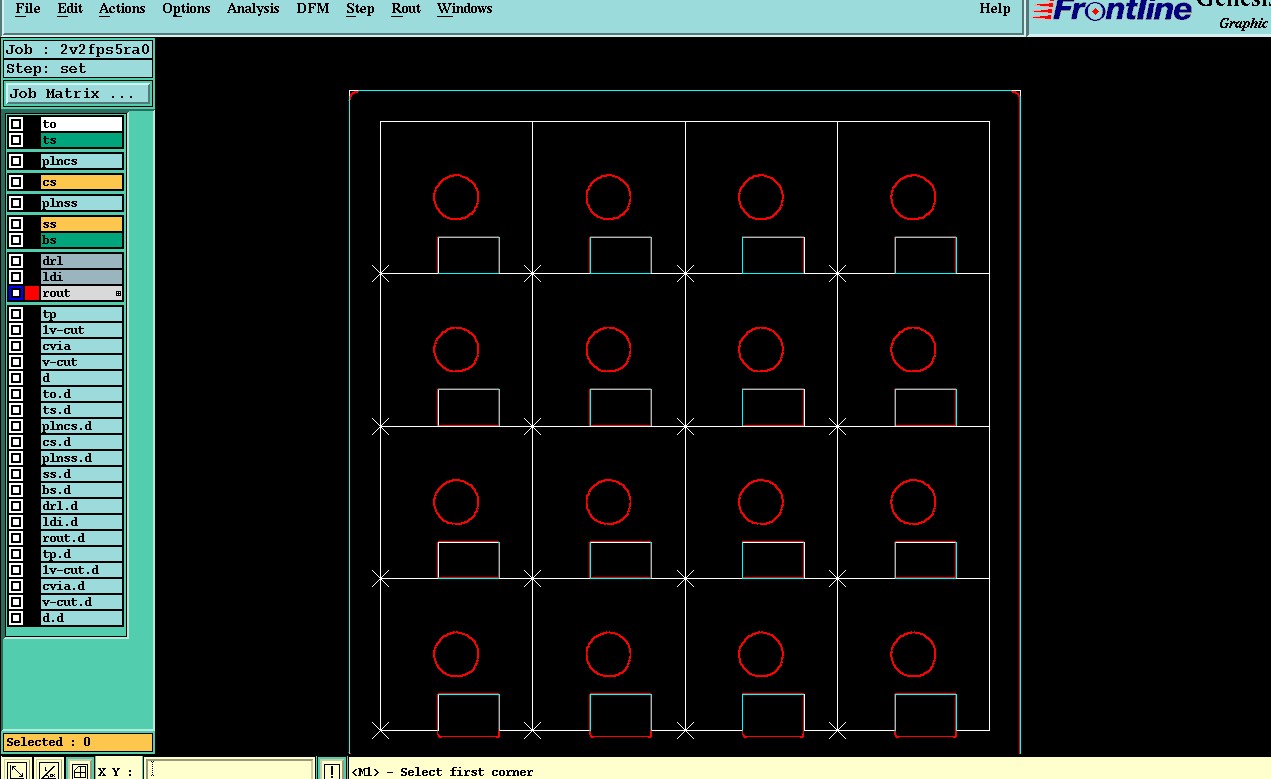
Task: Select the 'bs' layer name
Action: [x=82, y=241]
